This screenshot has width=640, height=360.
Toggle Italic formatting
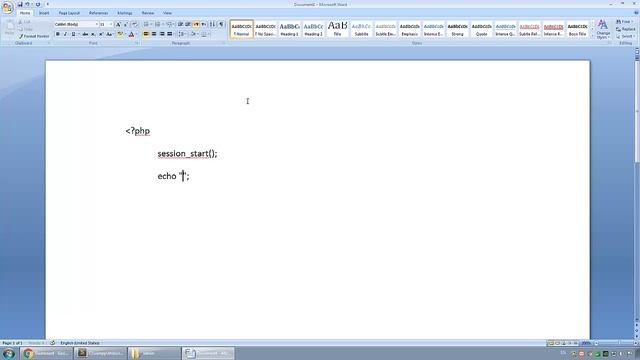pyautogui.click(x=65, y=34)
